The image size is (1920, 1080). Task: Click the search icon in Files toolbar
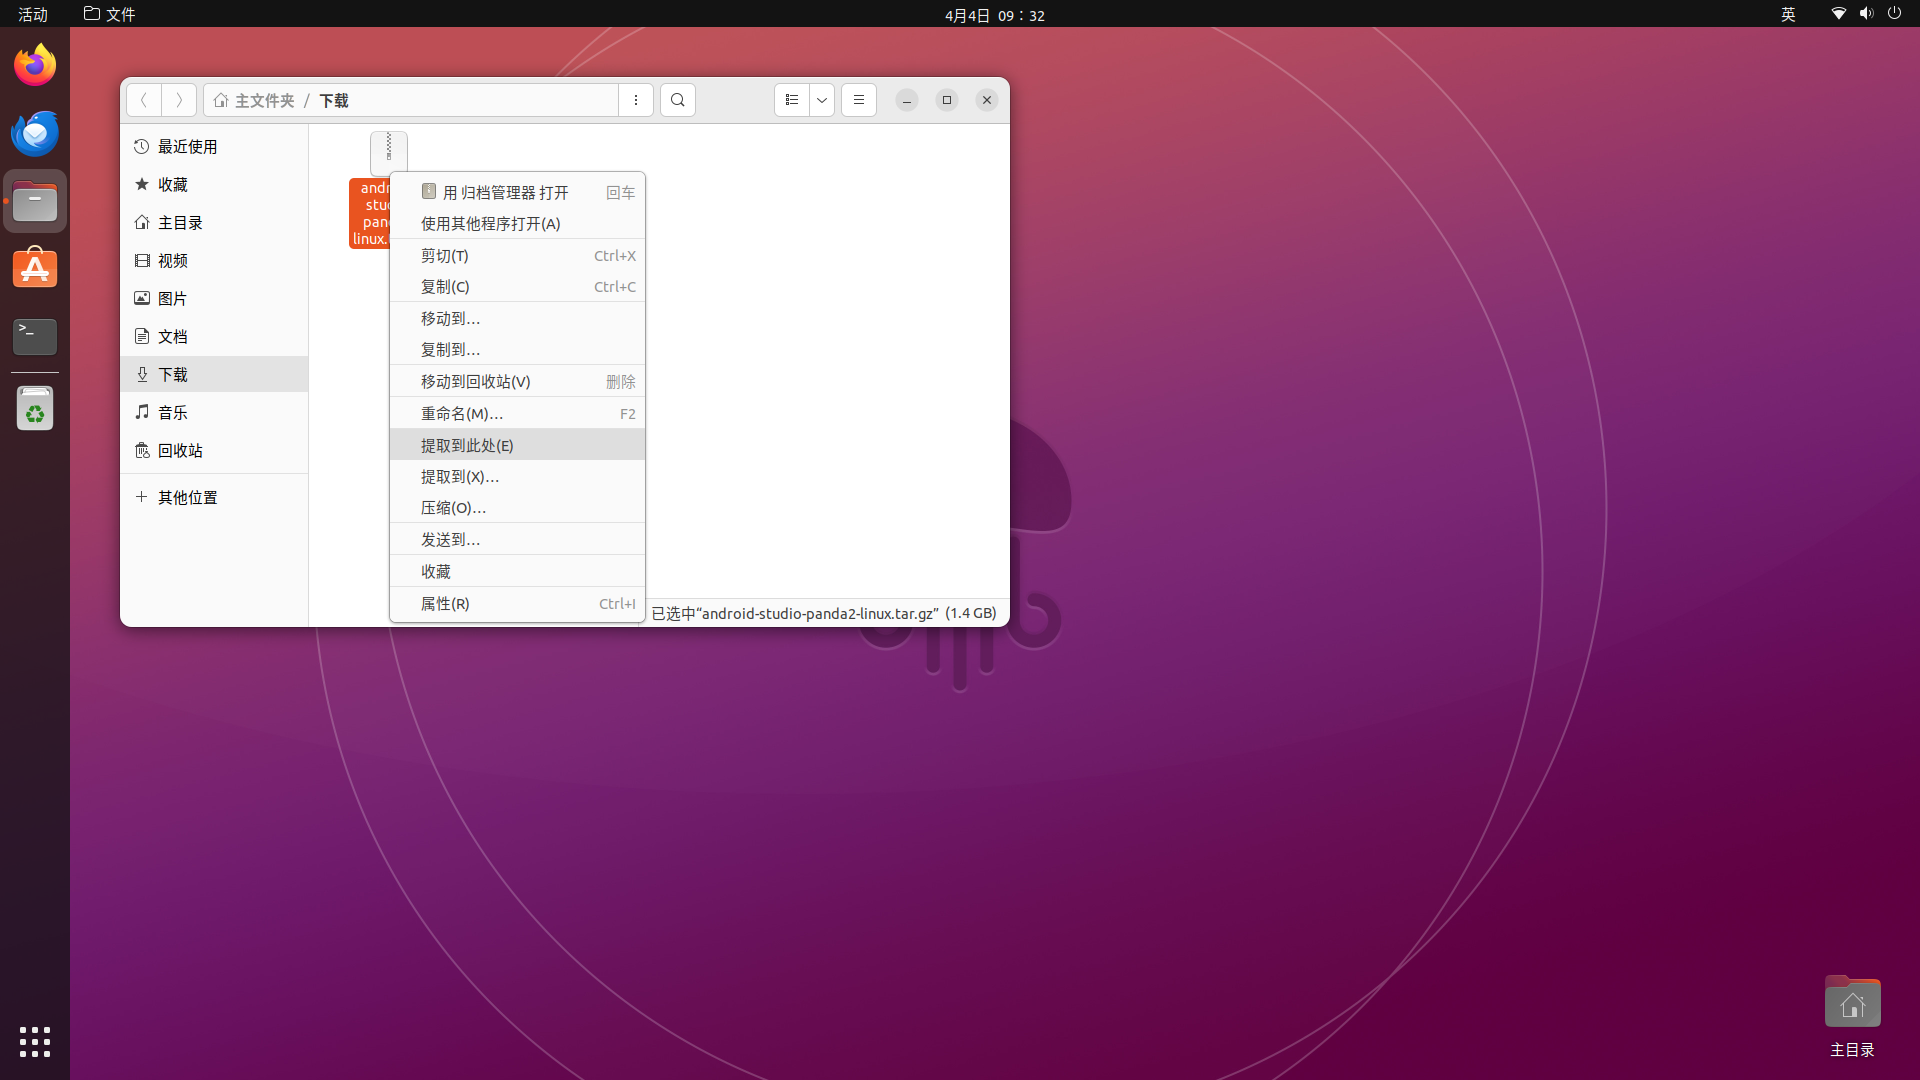click(678, 100)
